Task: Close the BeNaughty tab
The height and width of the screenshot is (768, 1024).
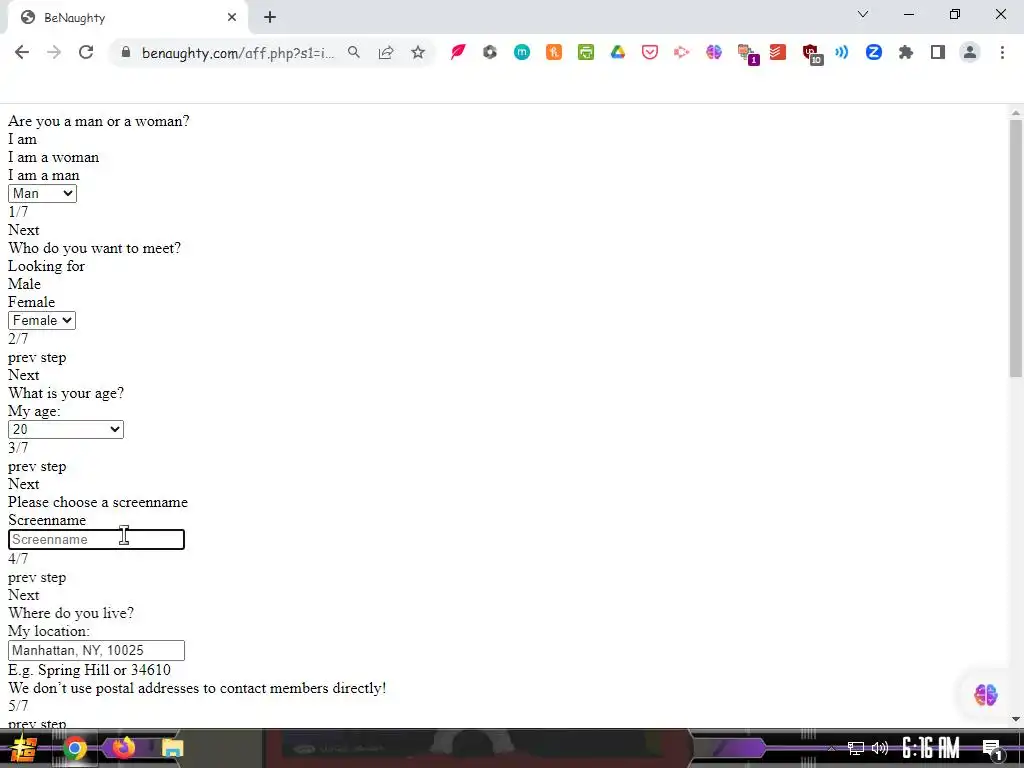Action: [x=232, y=17]
